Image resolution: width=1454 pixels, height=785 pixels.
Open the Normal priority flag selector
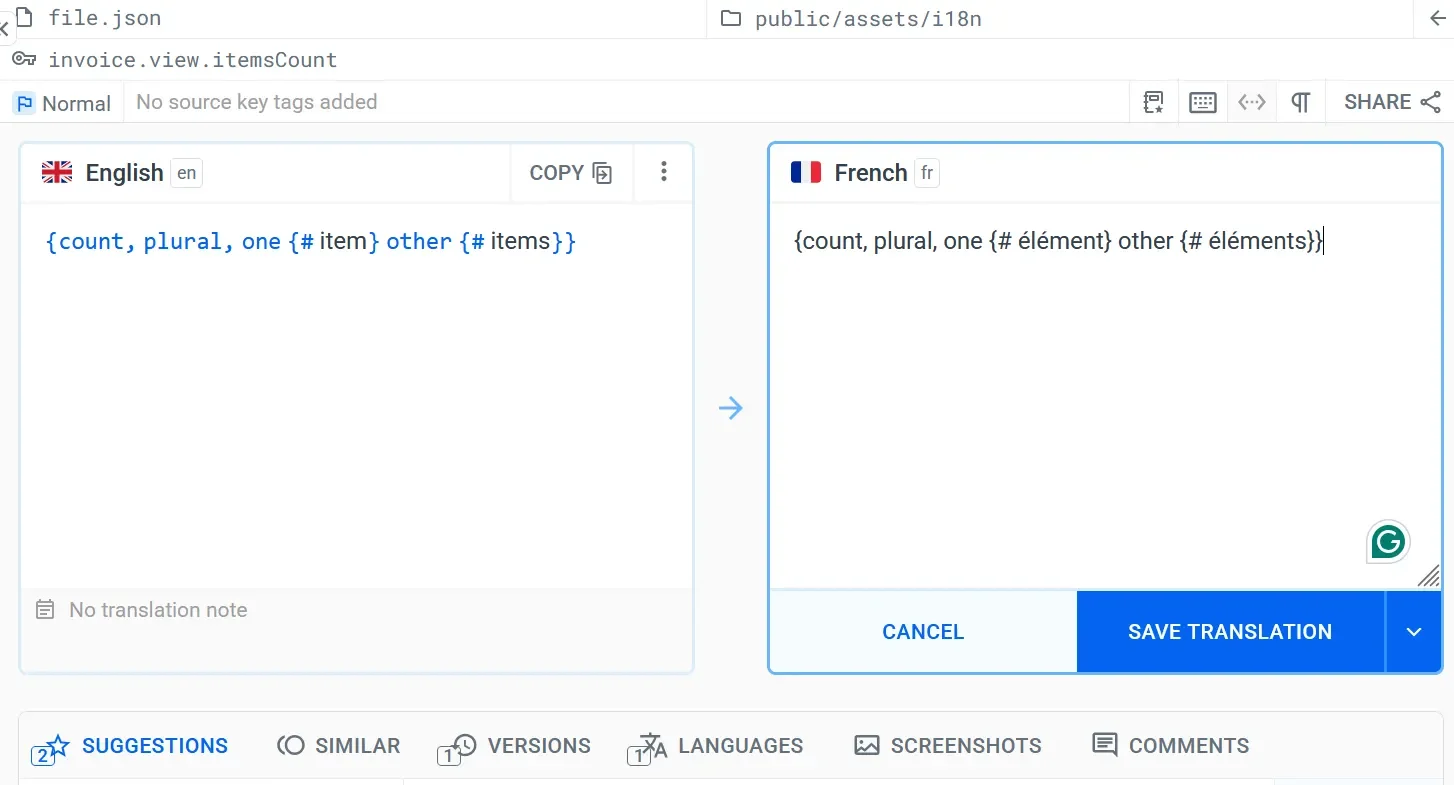[62, 103]
